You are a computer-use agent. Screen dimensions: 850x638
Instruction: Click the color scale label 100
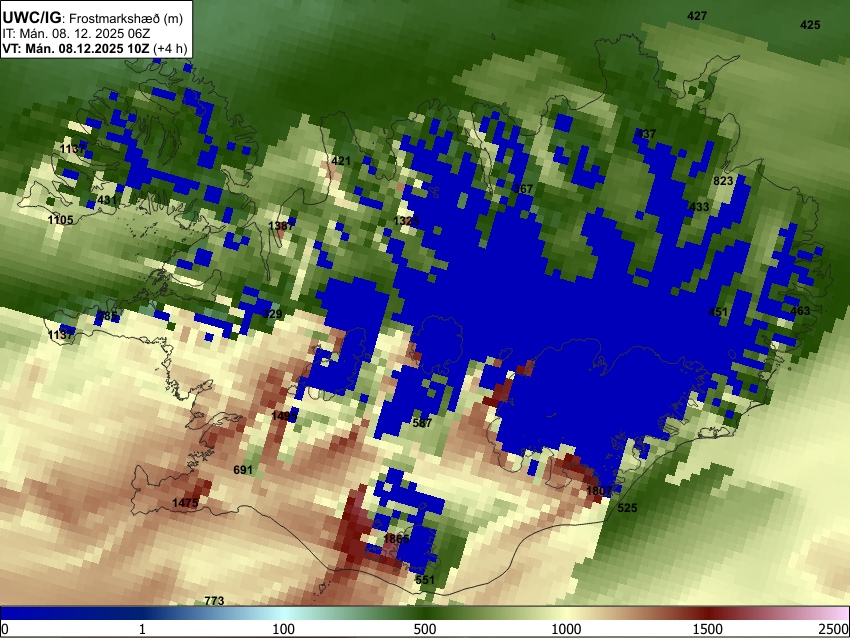pos(284,629)
